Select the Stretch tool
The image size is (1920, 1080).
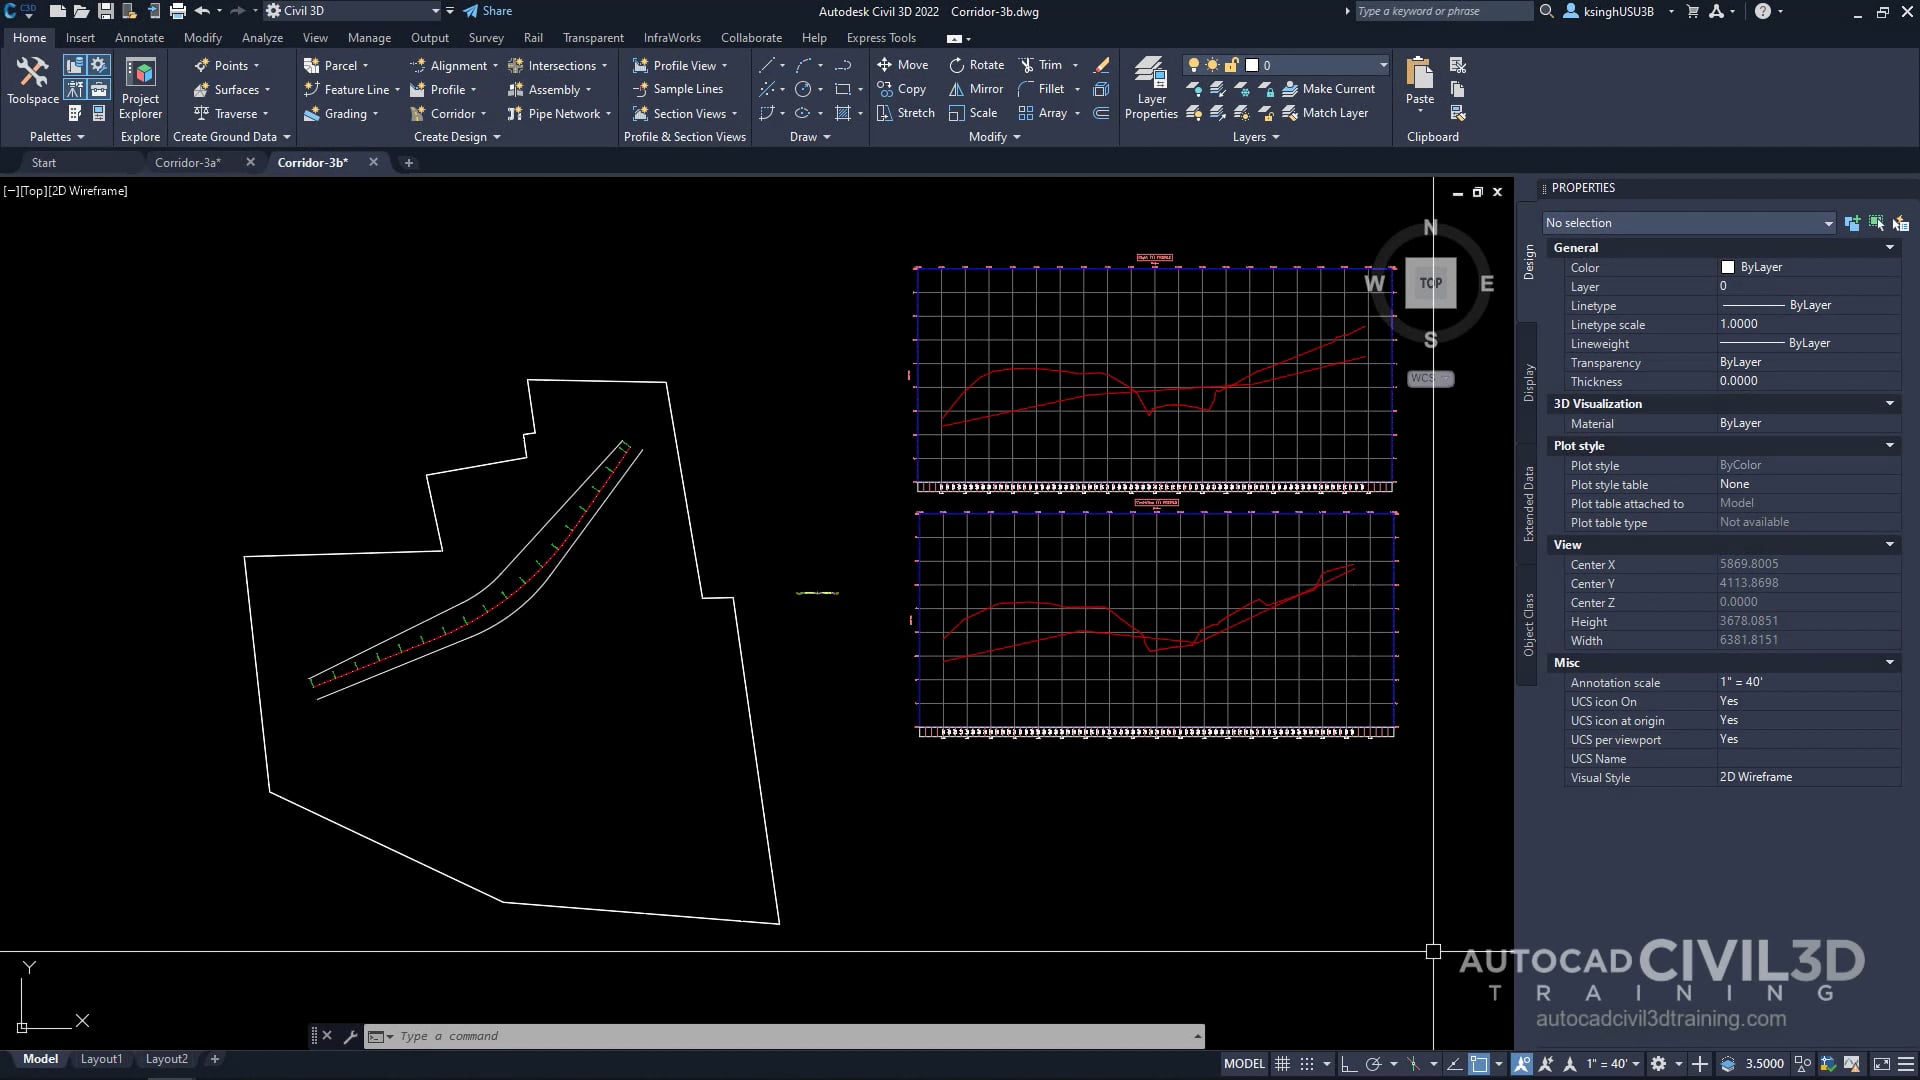click(905, 112)
